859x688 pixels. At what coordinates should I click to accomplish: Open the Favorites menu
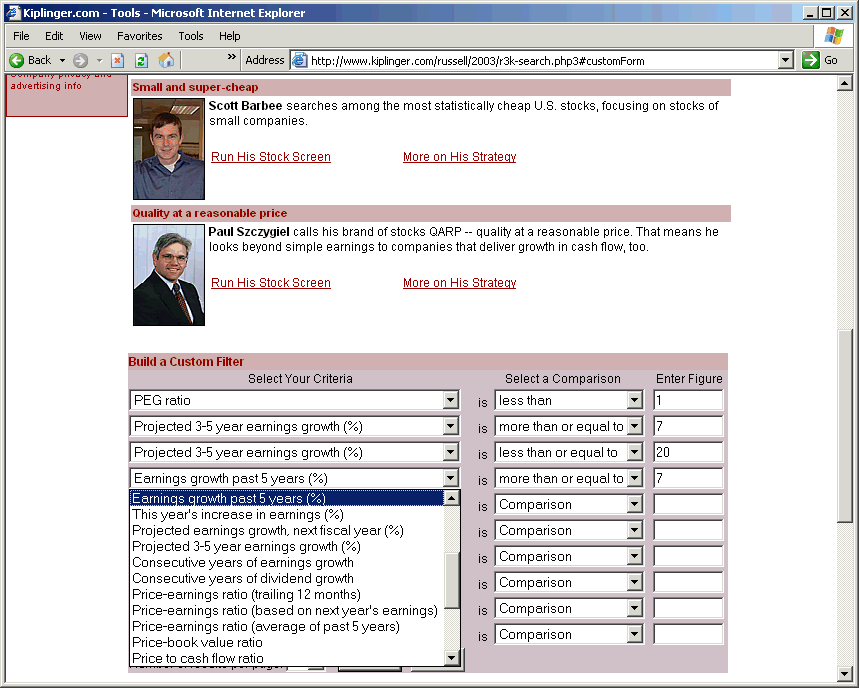coord(139,36)
